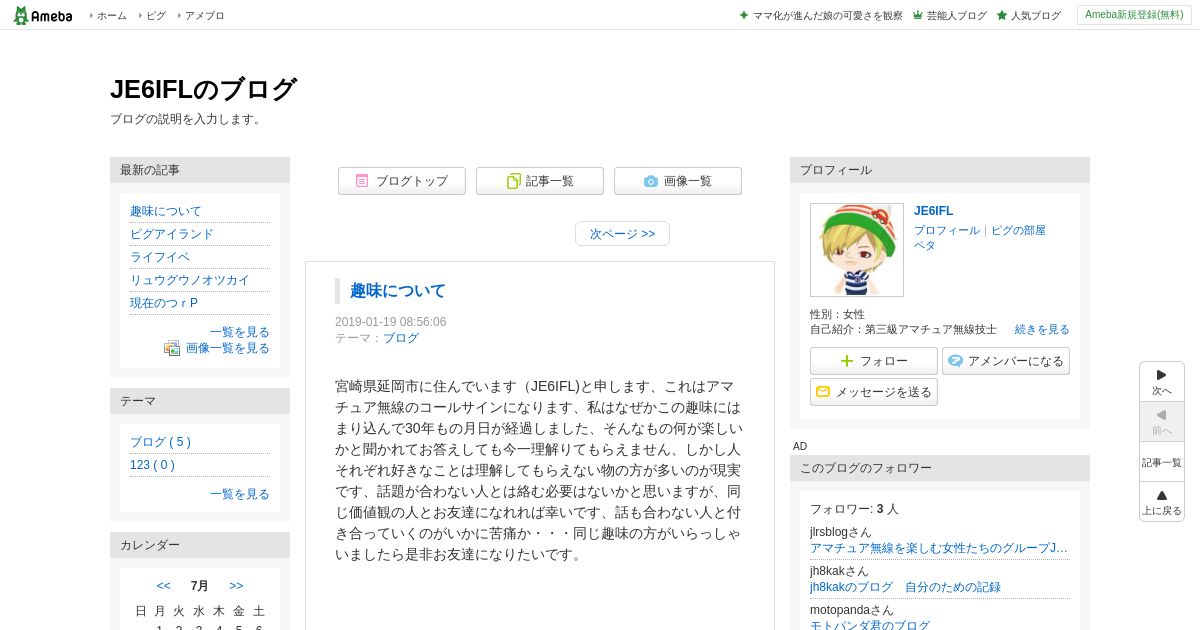Click 一覧を見る under テーマ section

pos(240,494)
